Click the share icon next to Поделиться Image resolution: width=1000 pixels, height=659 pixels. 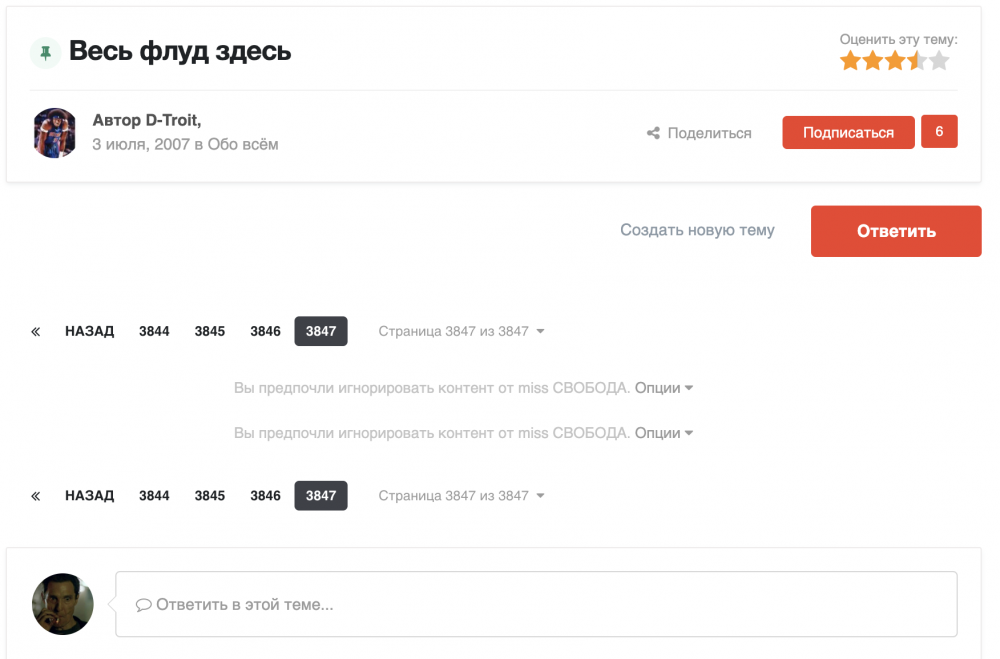(x=653, y=133)
